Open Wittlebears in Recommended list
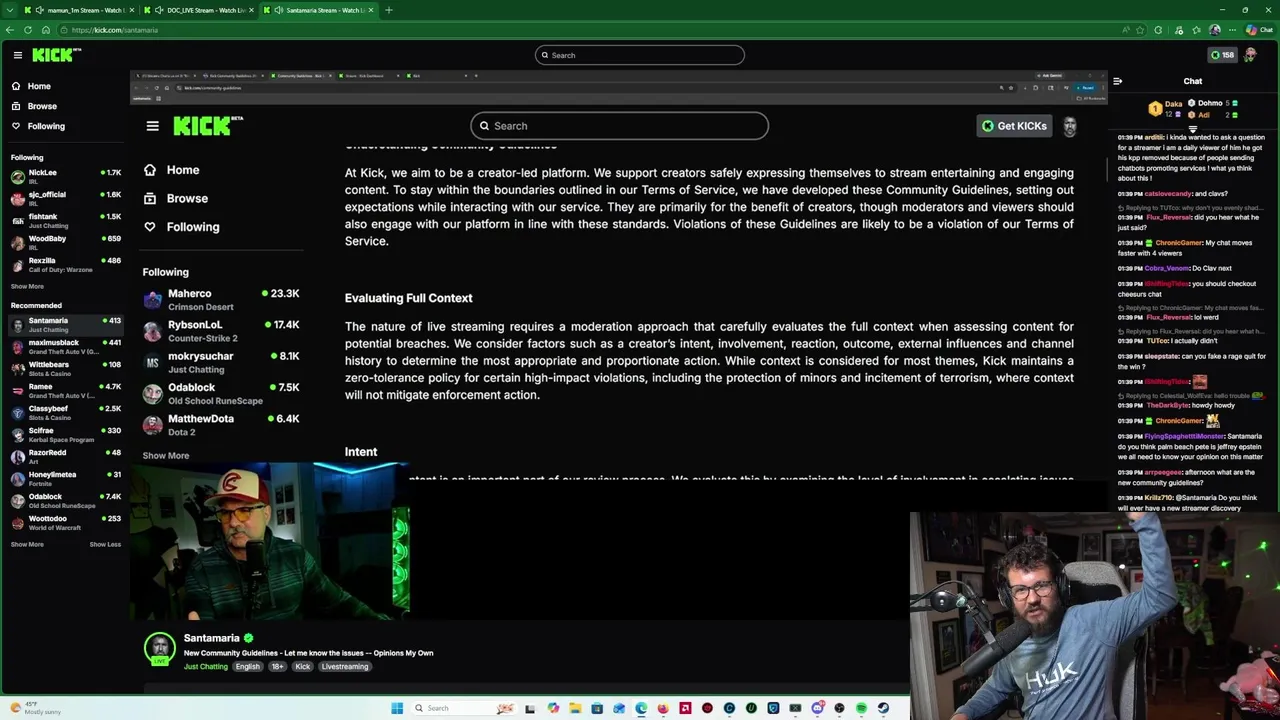This screenshot has height=720, width=1280. click(65, 368)
